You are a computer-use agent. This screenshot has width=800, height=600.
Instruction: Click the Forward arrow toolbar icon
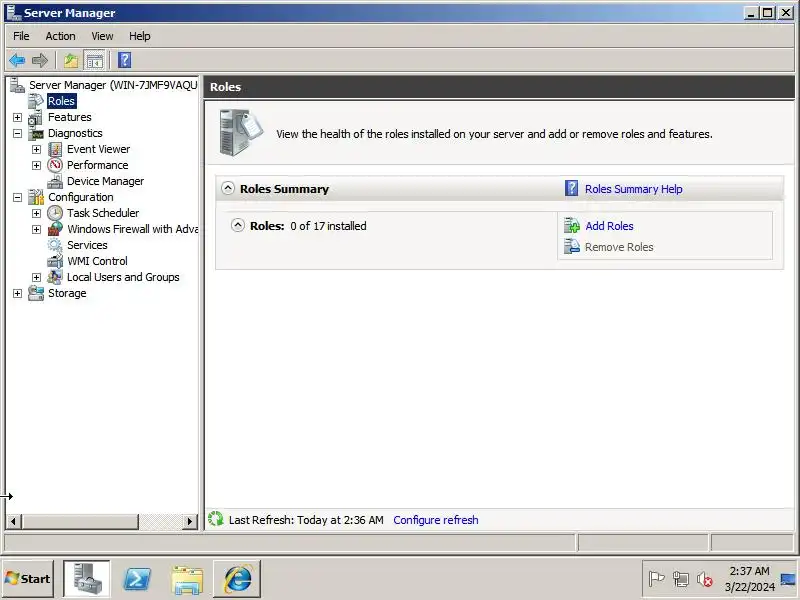click(40, 60)
